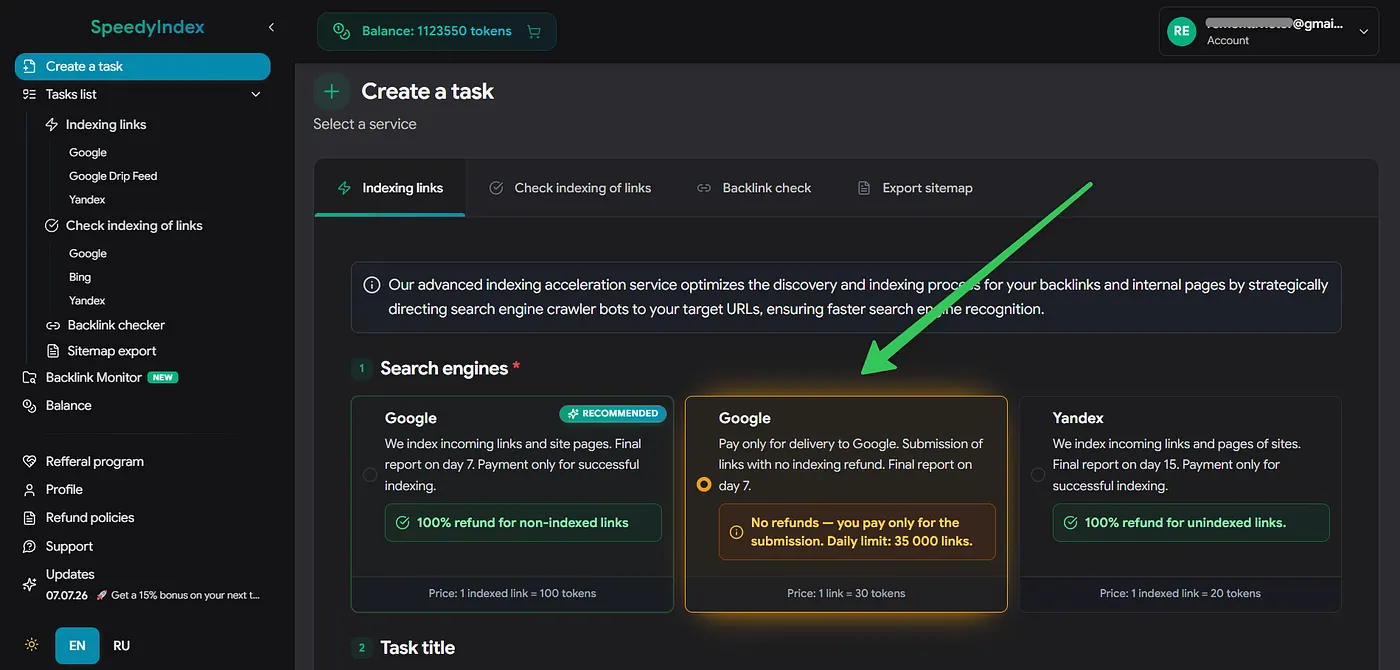This screenshot has width=1400, height=670.
Task: Select EN language button
Action: coord(77,645)
